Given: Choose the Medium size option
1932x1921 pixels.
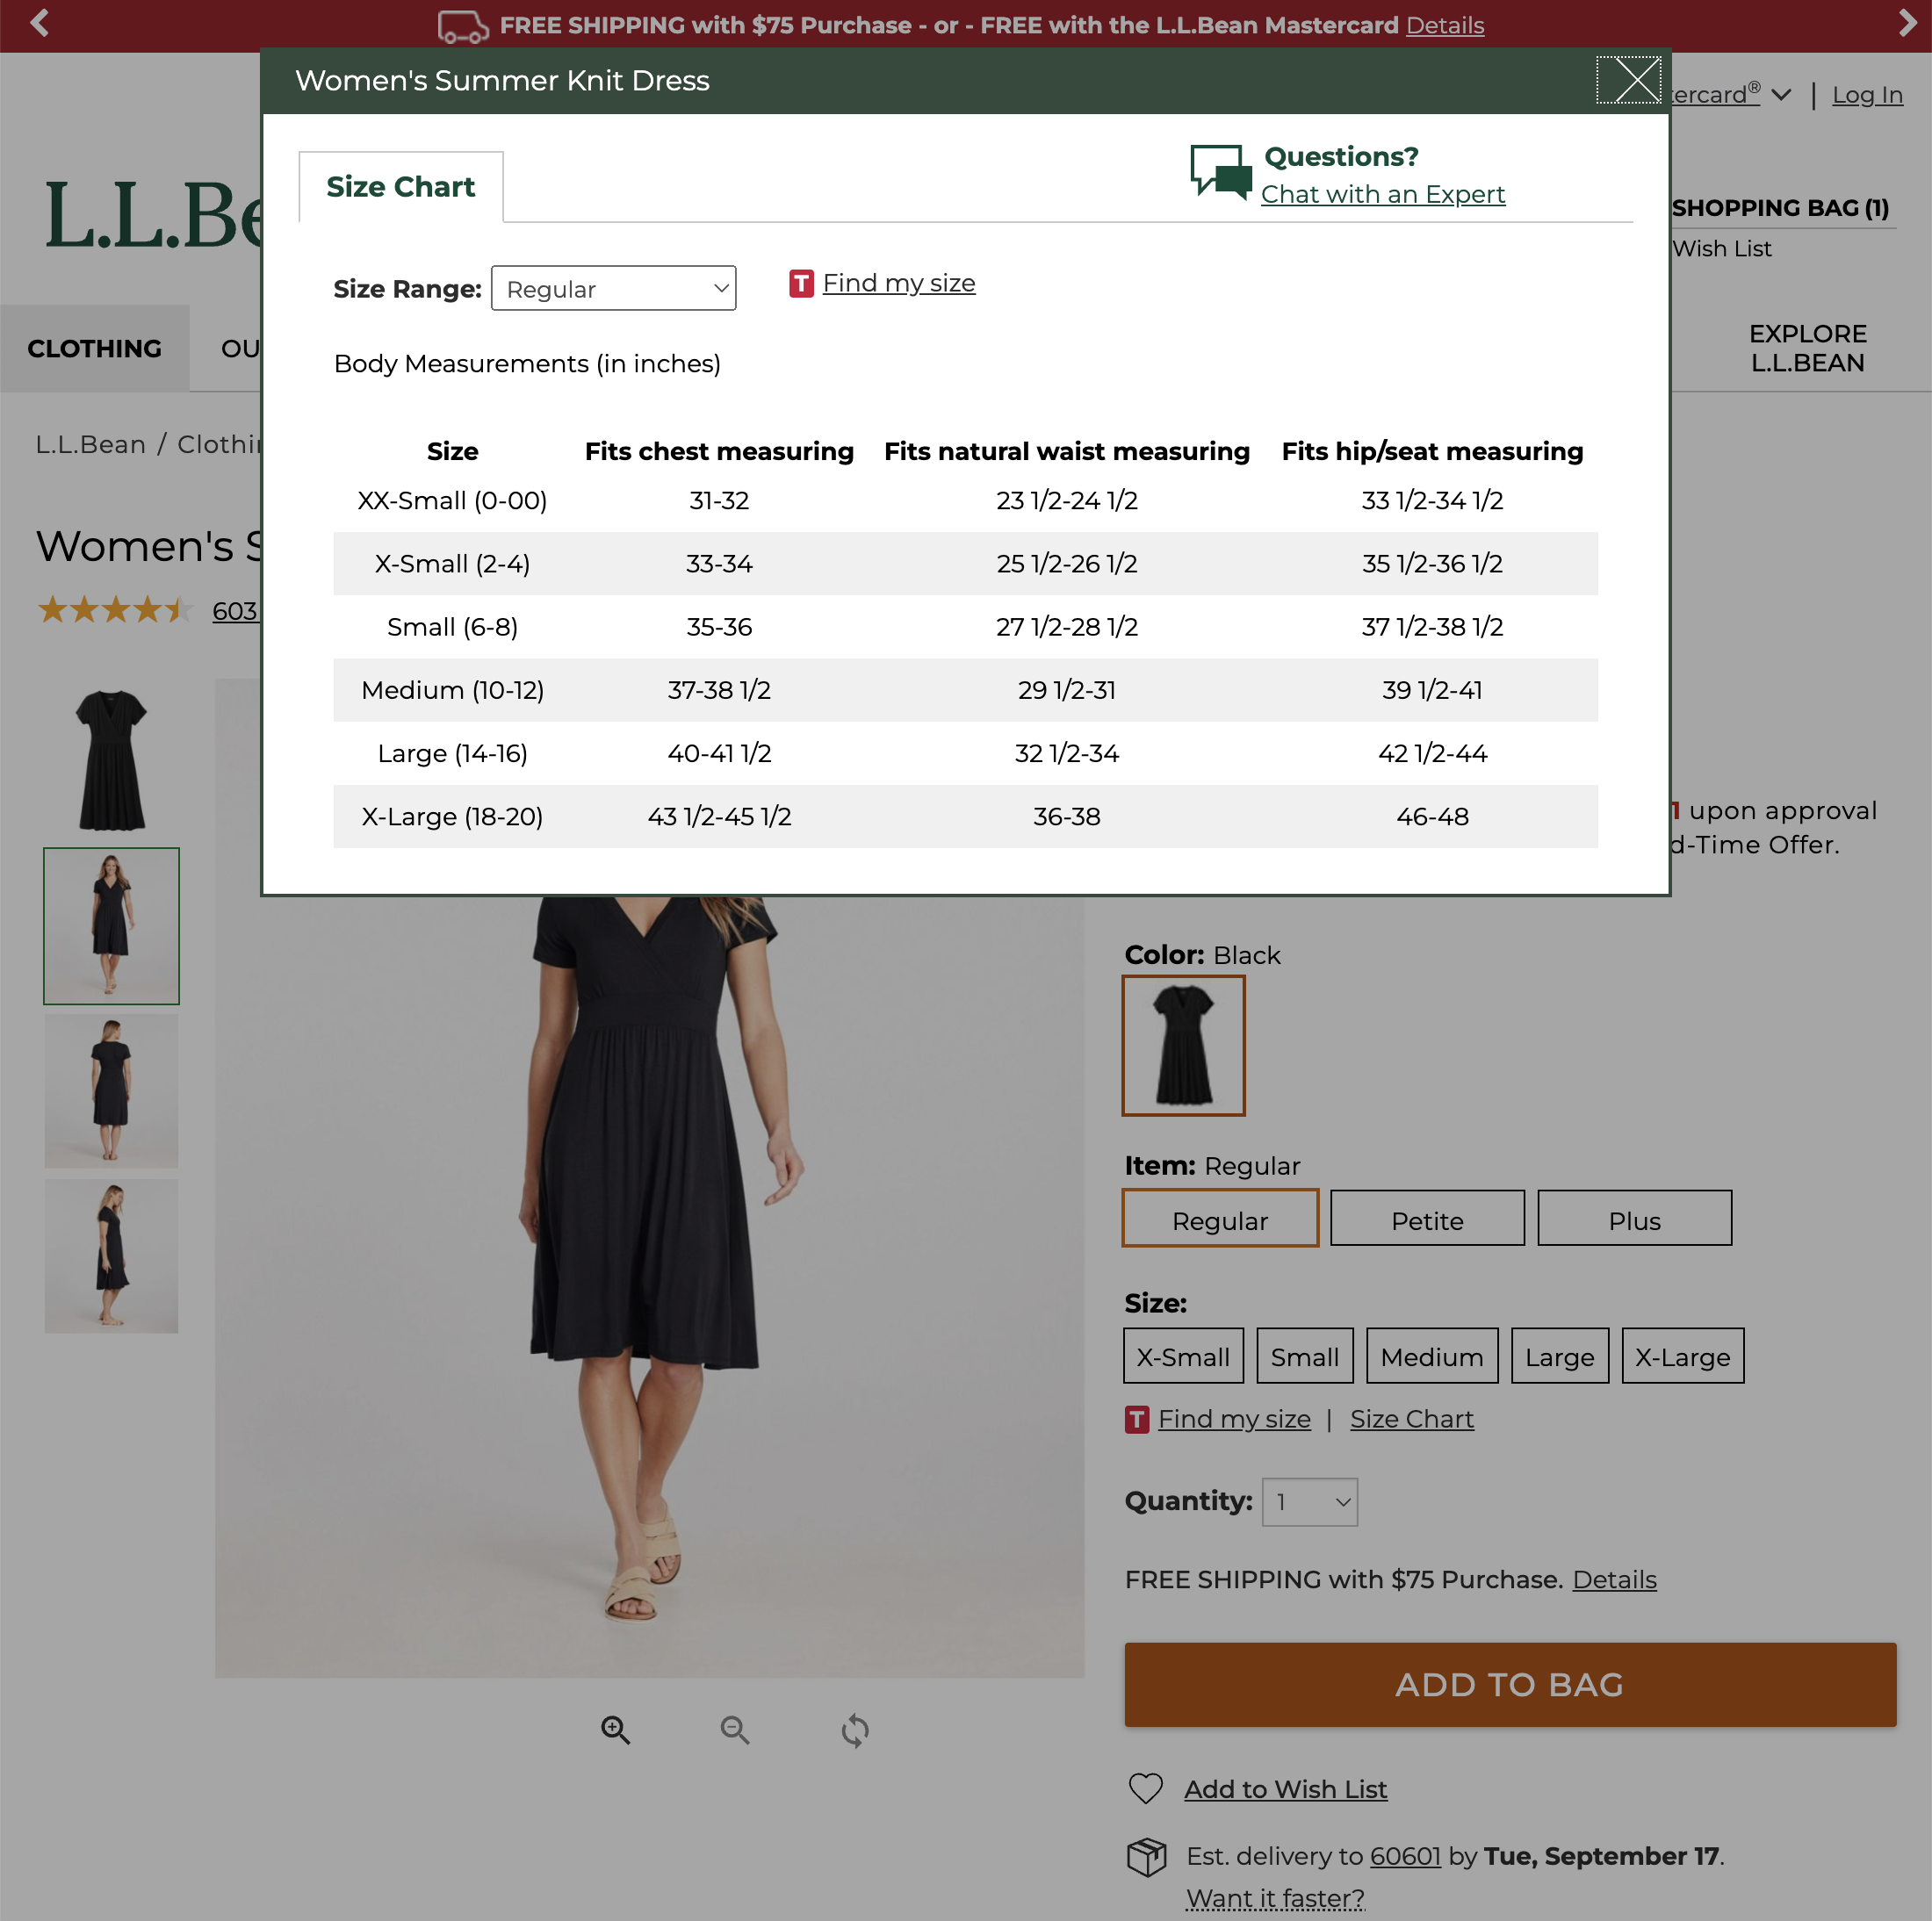Looking at the screenshot, I should pyautogui.click(x=1432, y=1356).
